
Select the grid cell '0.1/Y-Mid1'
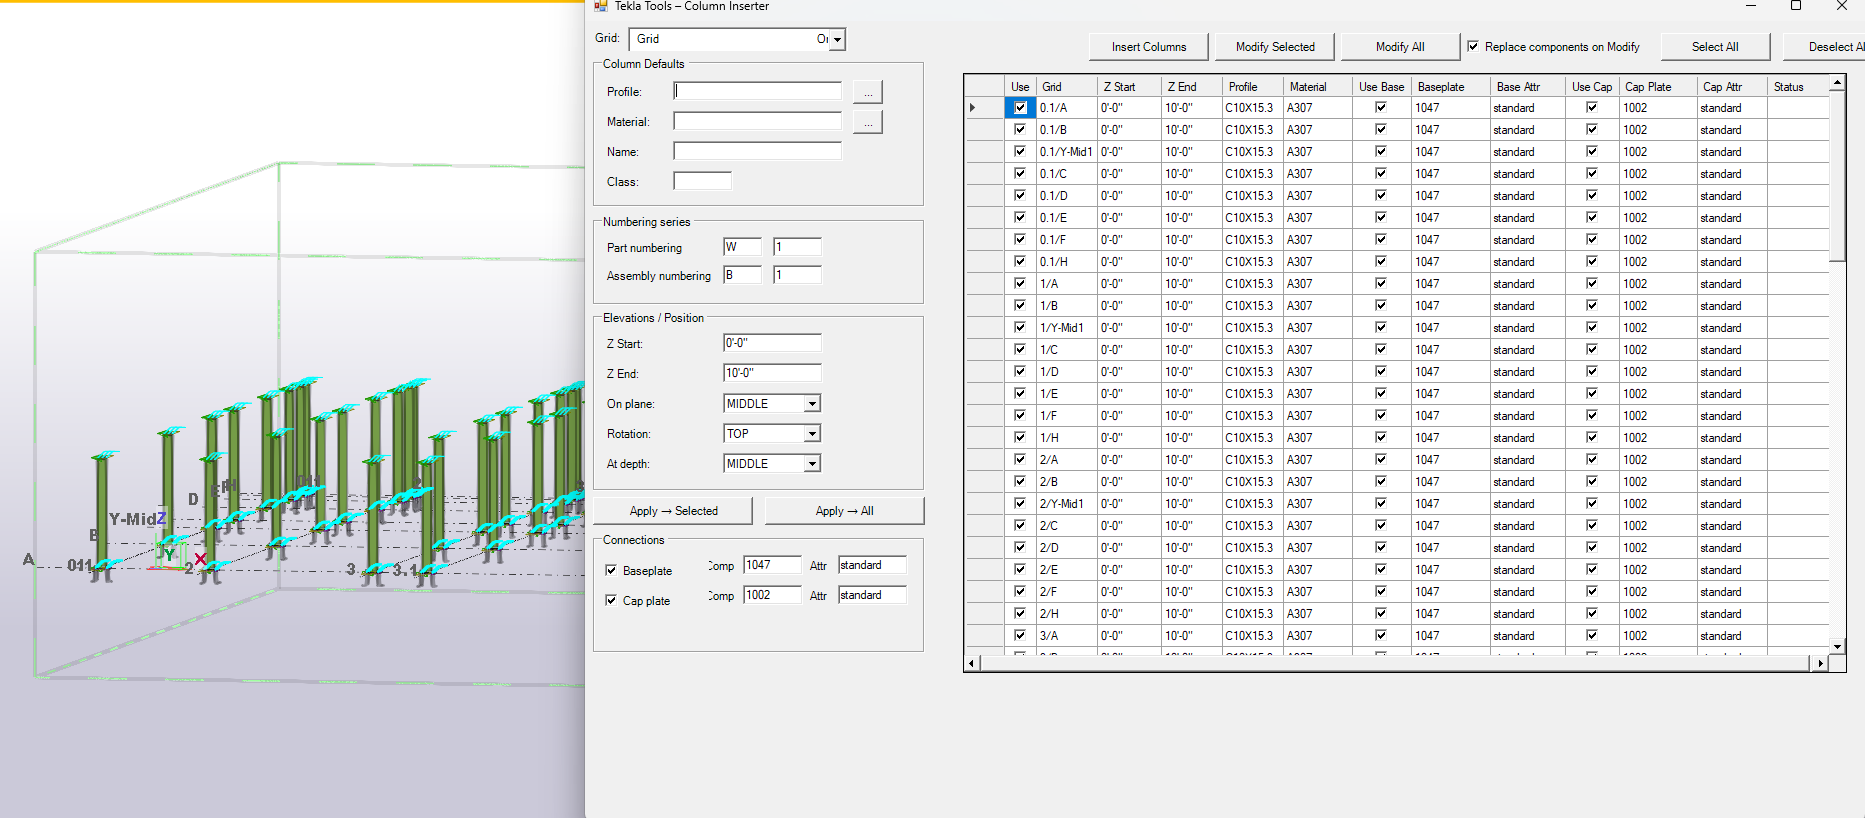coord(1066,152)
